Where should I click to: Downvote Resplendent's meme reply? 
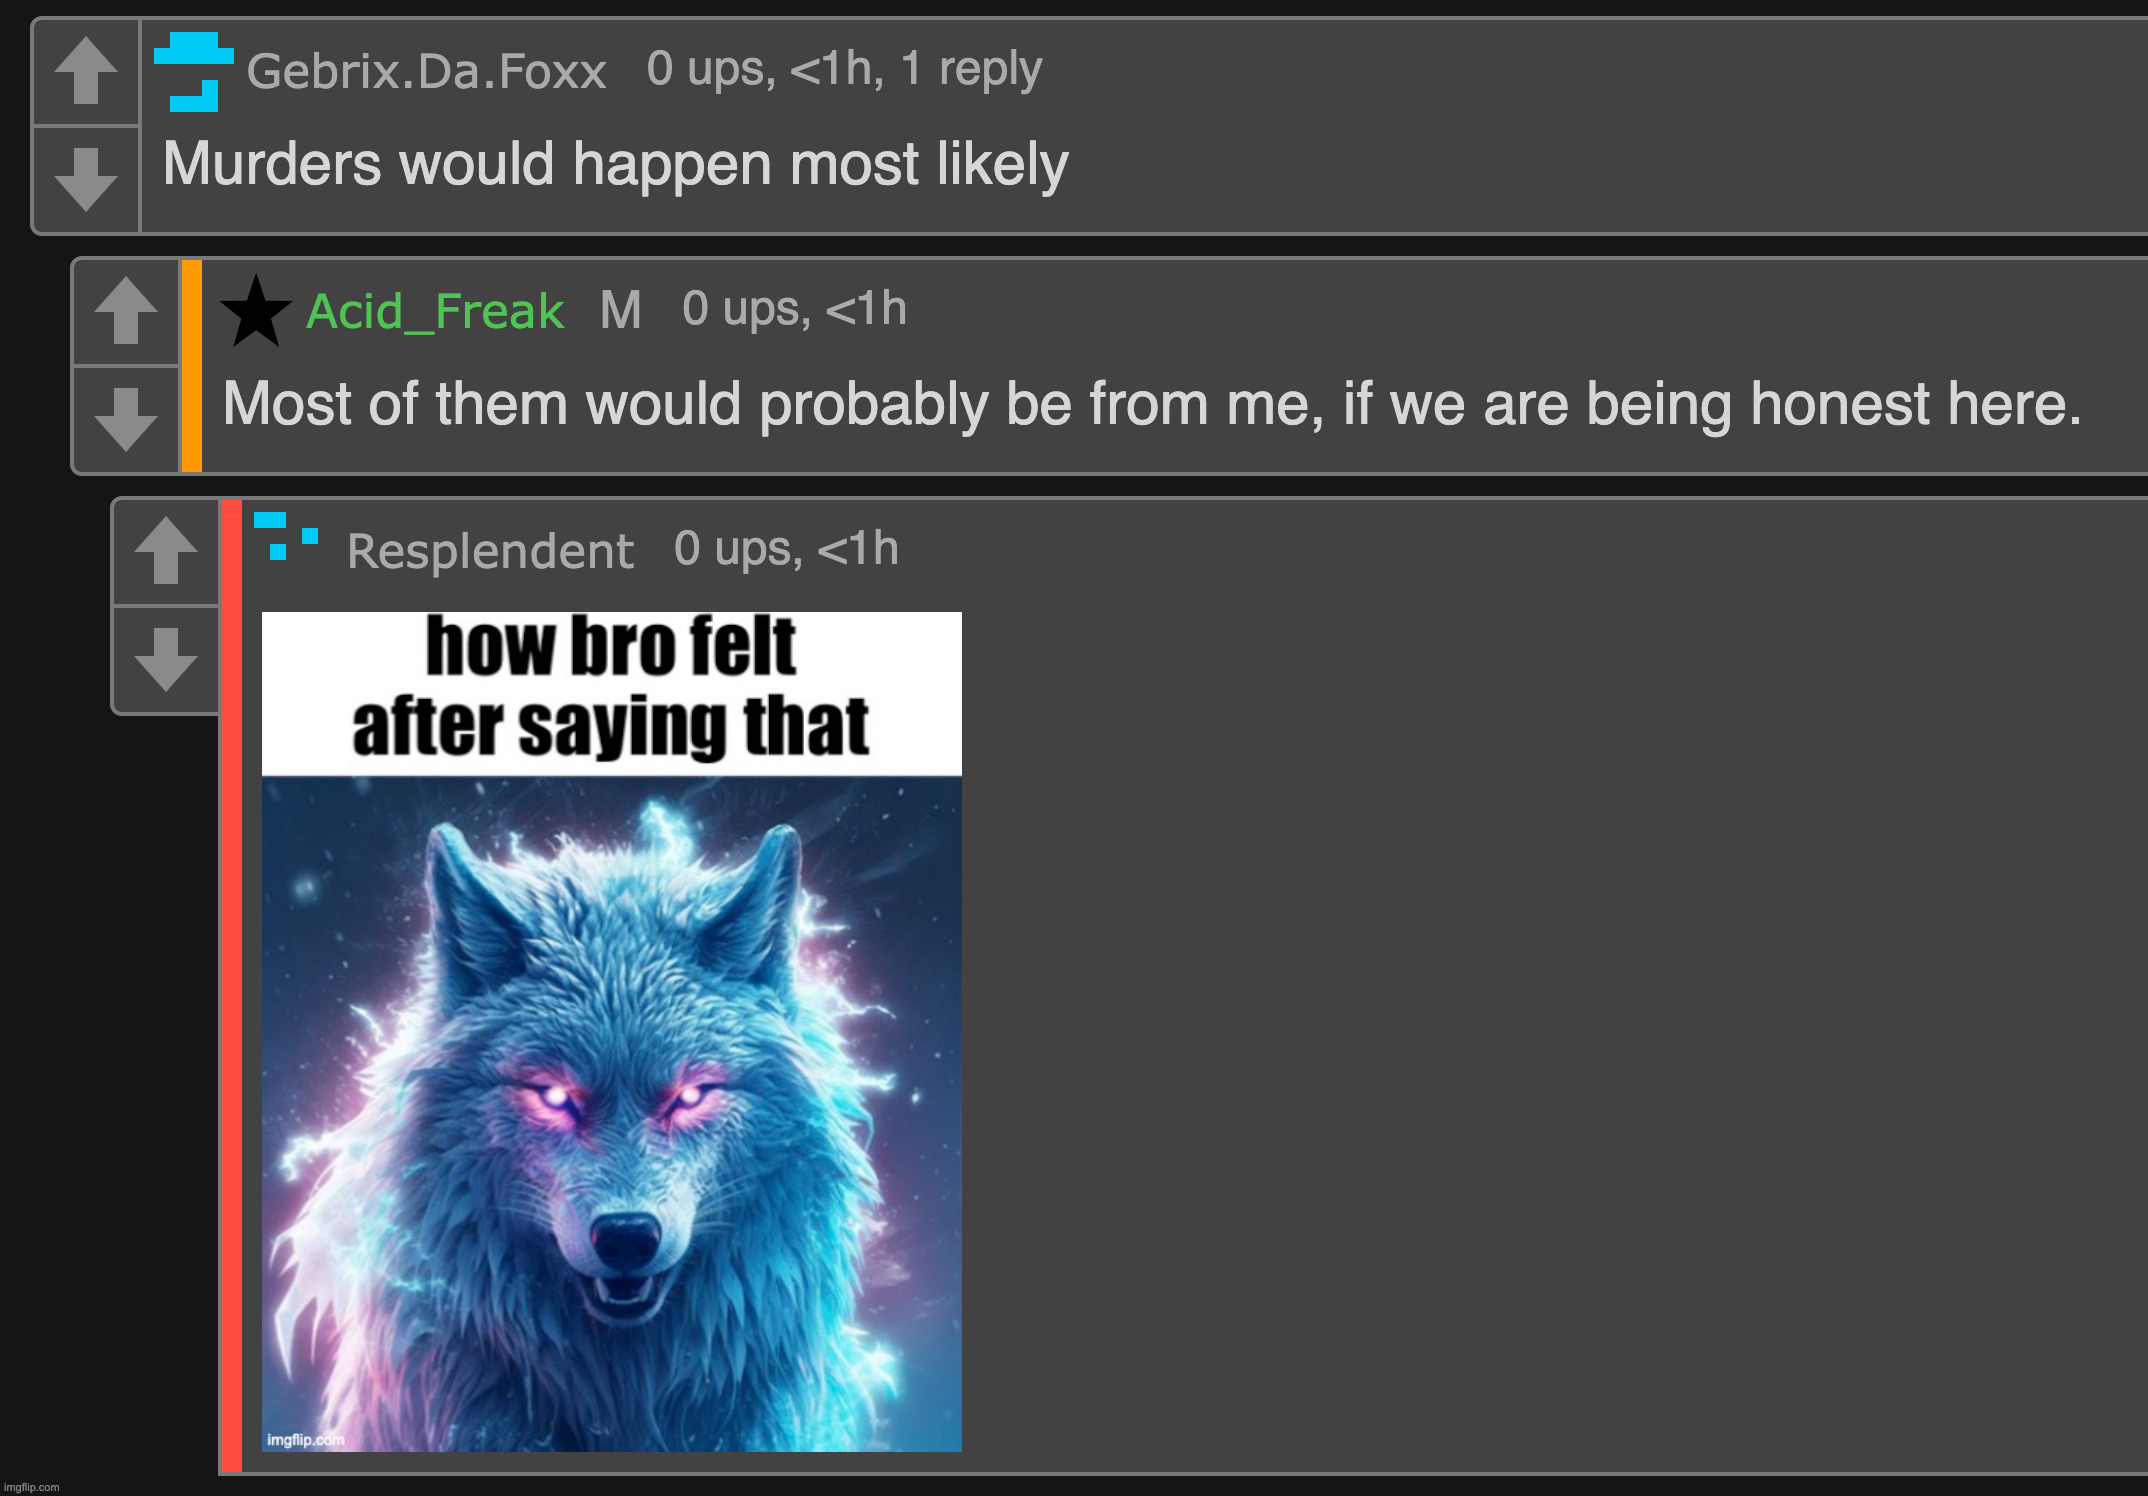tap(166, 660)
